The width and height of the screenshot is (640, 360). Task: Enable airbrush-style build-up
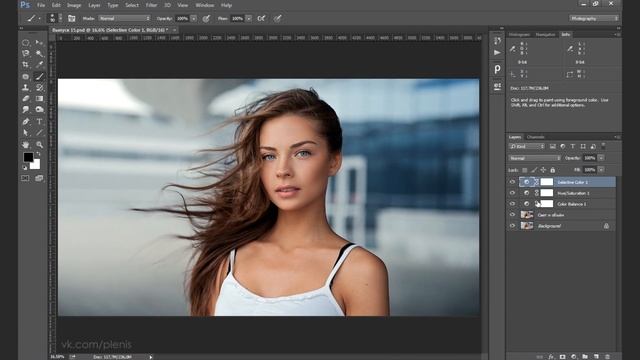tap(261, 18)
